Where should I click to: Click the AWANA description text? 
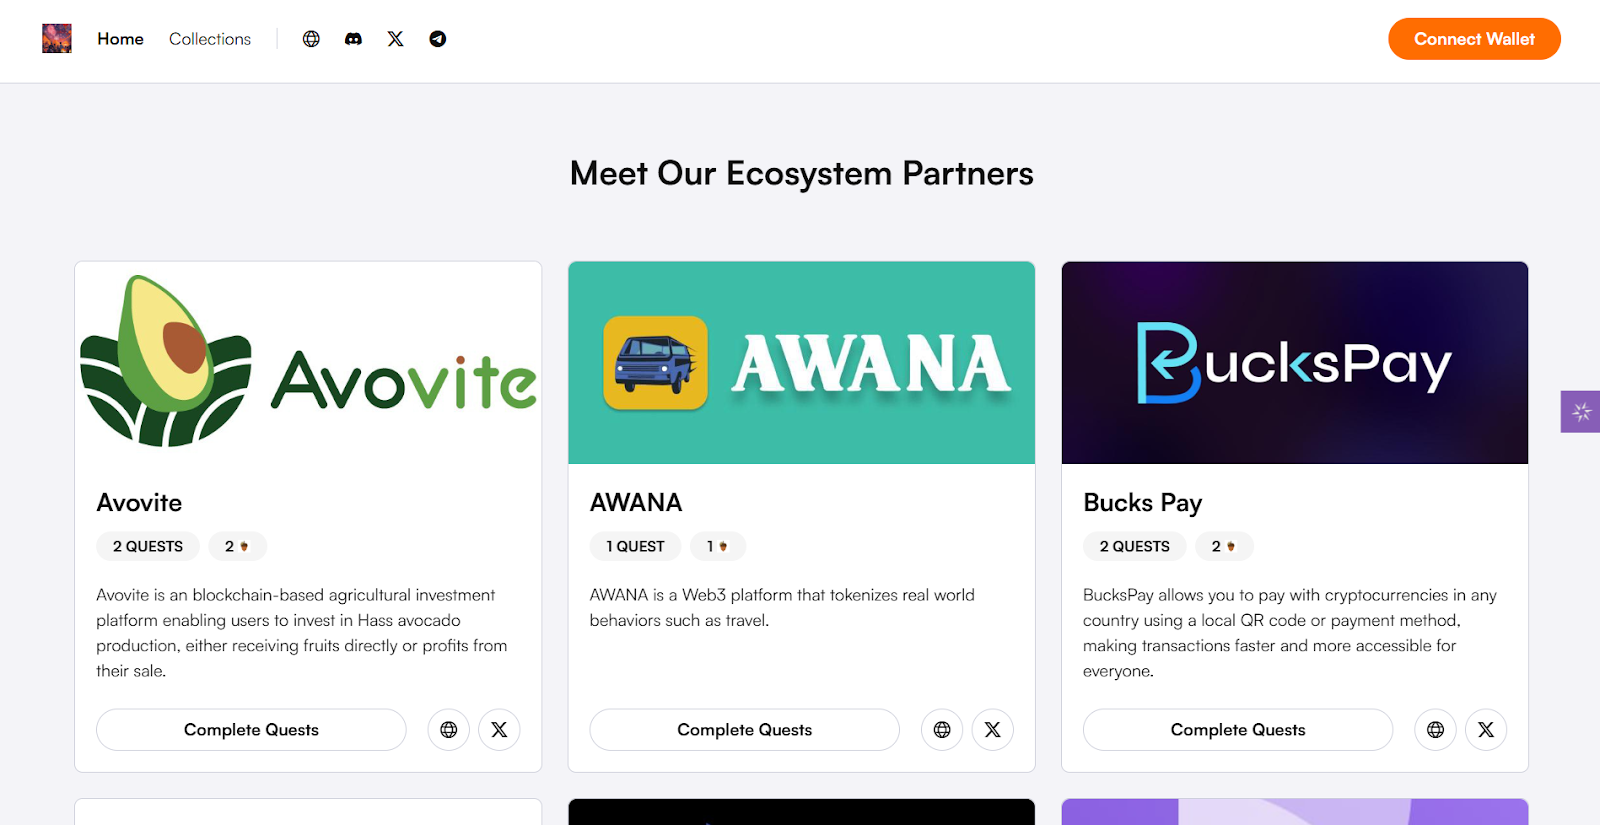point(782,608)
